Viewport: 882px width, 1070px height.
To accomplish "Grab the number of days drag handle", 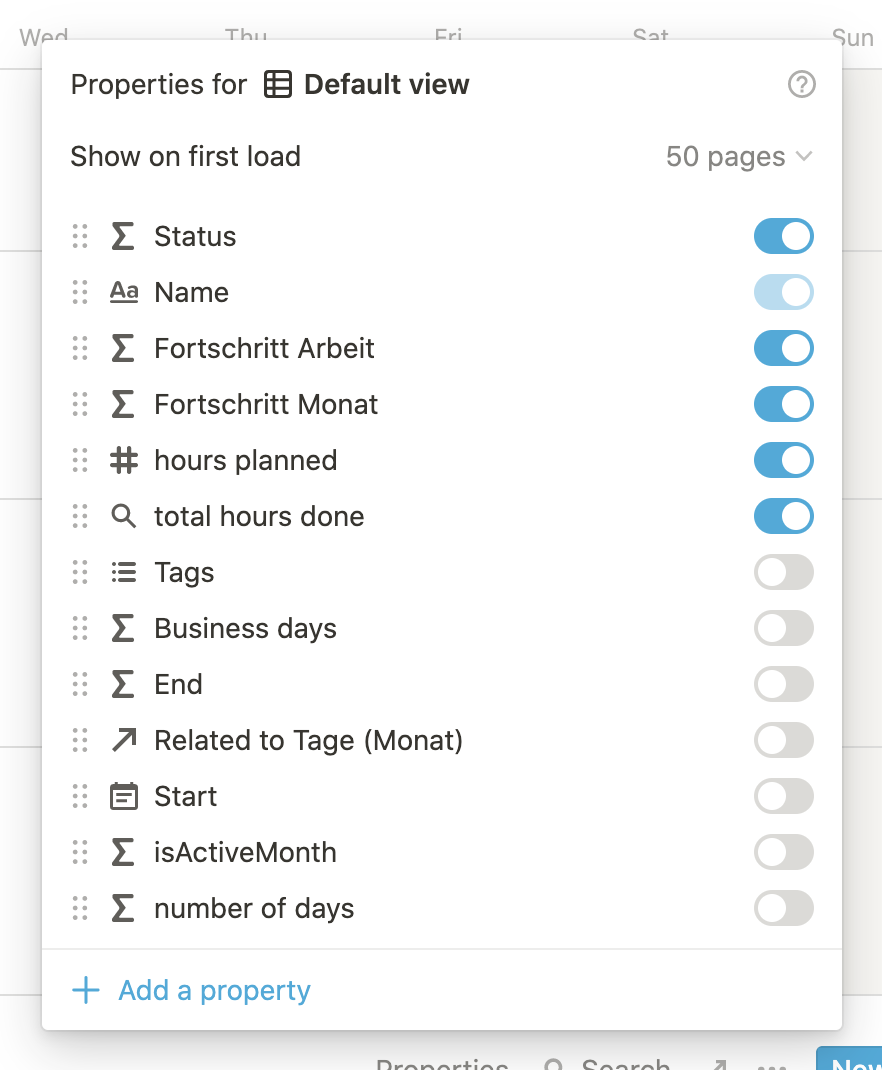I will tap(80, 908).
